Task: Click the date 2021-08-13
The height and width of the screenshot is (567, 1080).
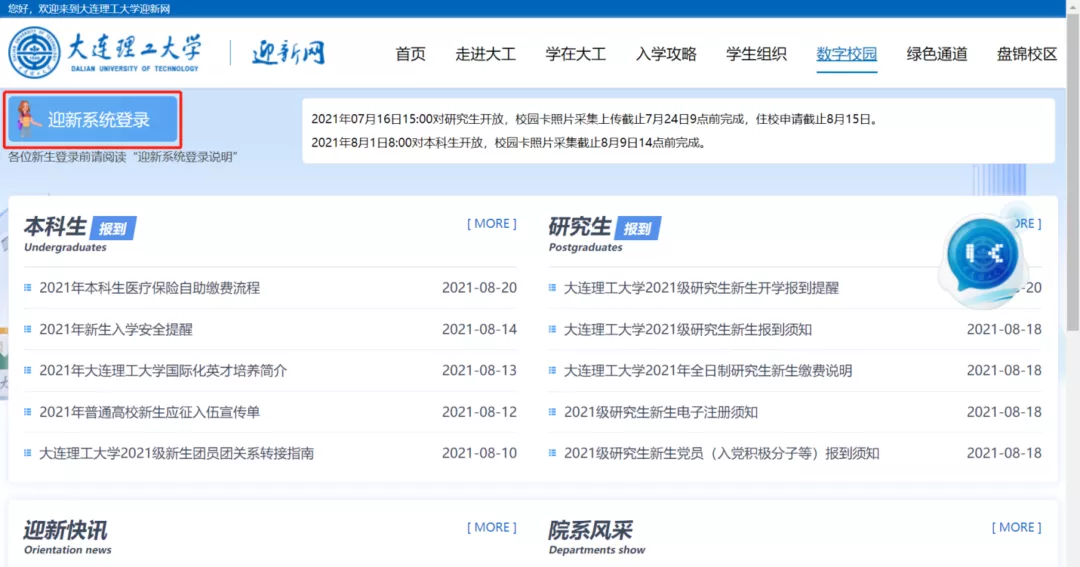Action: pyautogui.click(x=479, y=371)
